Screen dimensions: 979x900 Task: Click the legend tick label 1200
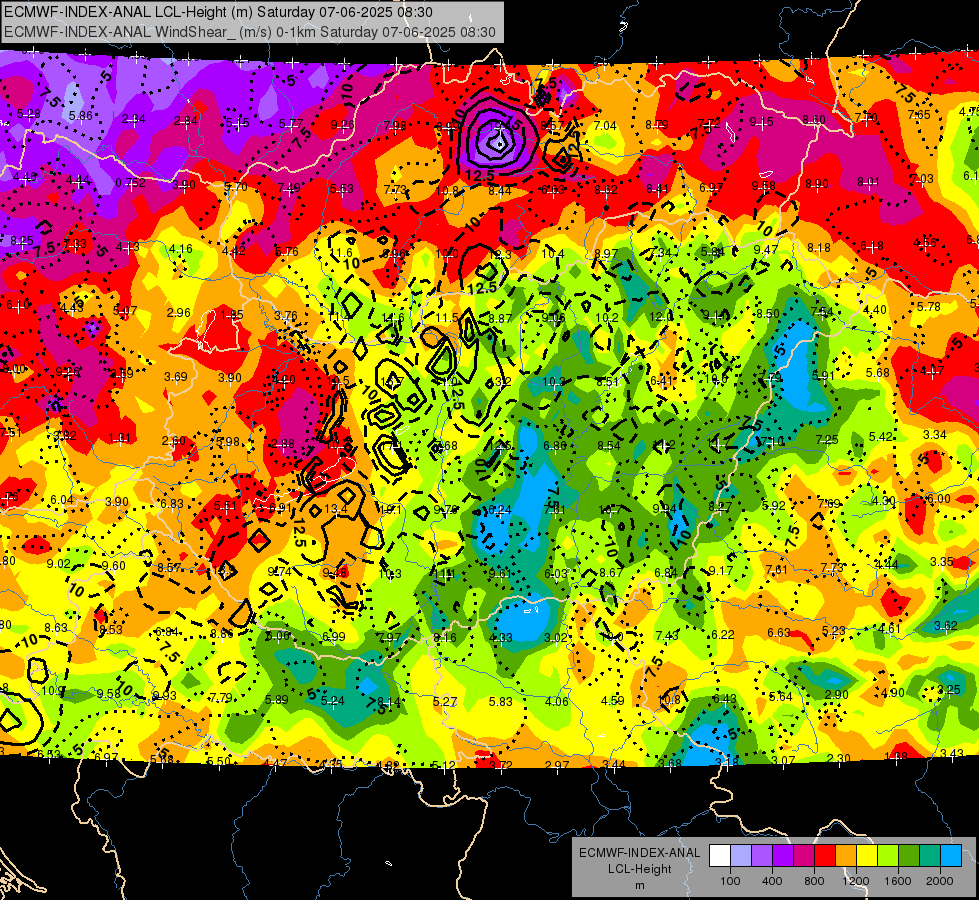tap(856, 881)
